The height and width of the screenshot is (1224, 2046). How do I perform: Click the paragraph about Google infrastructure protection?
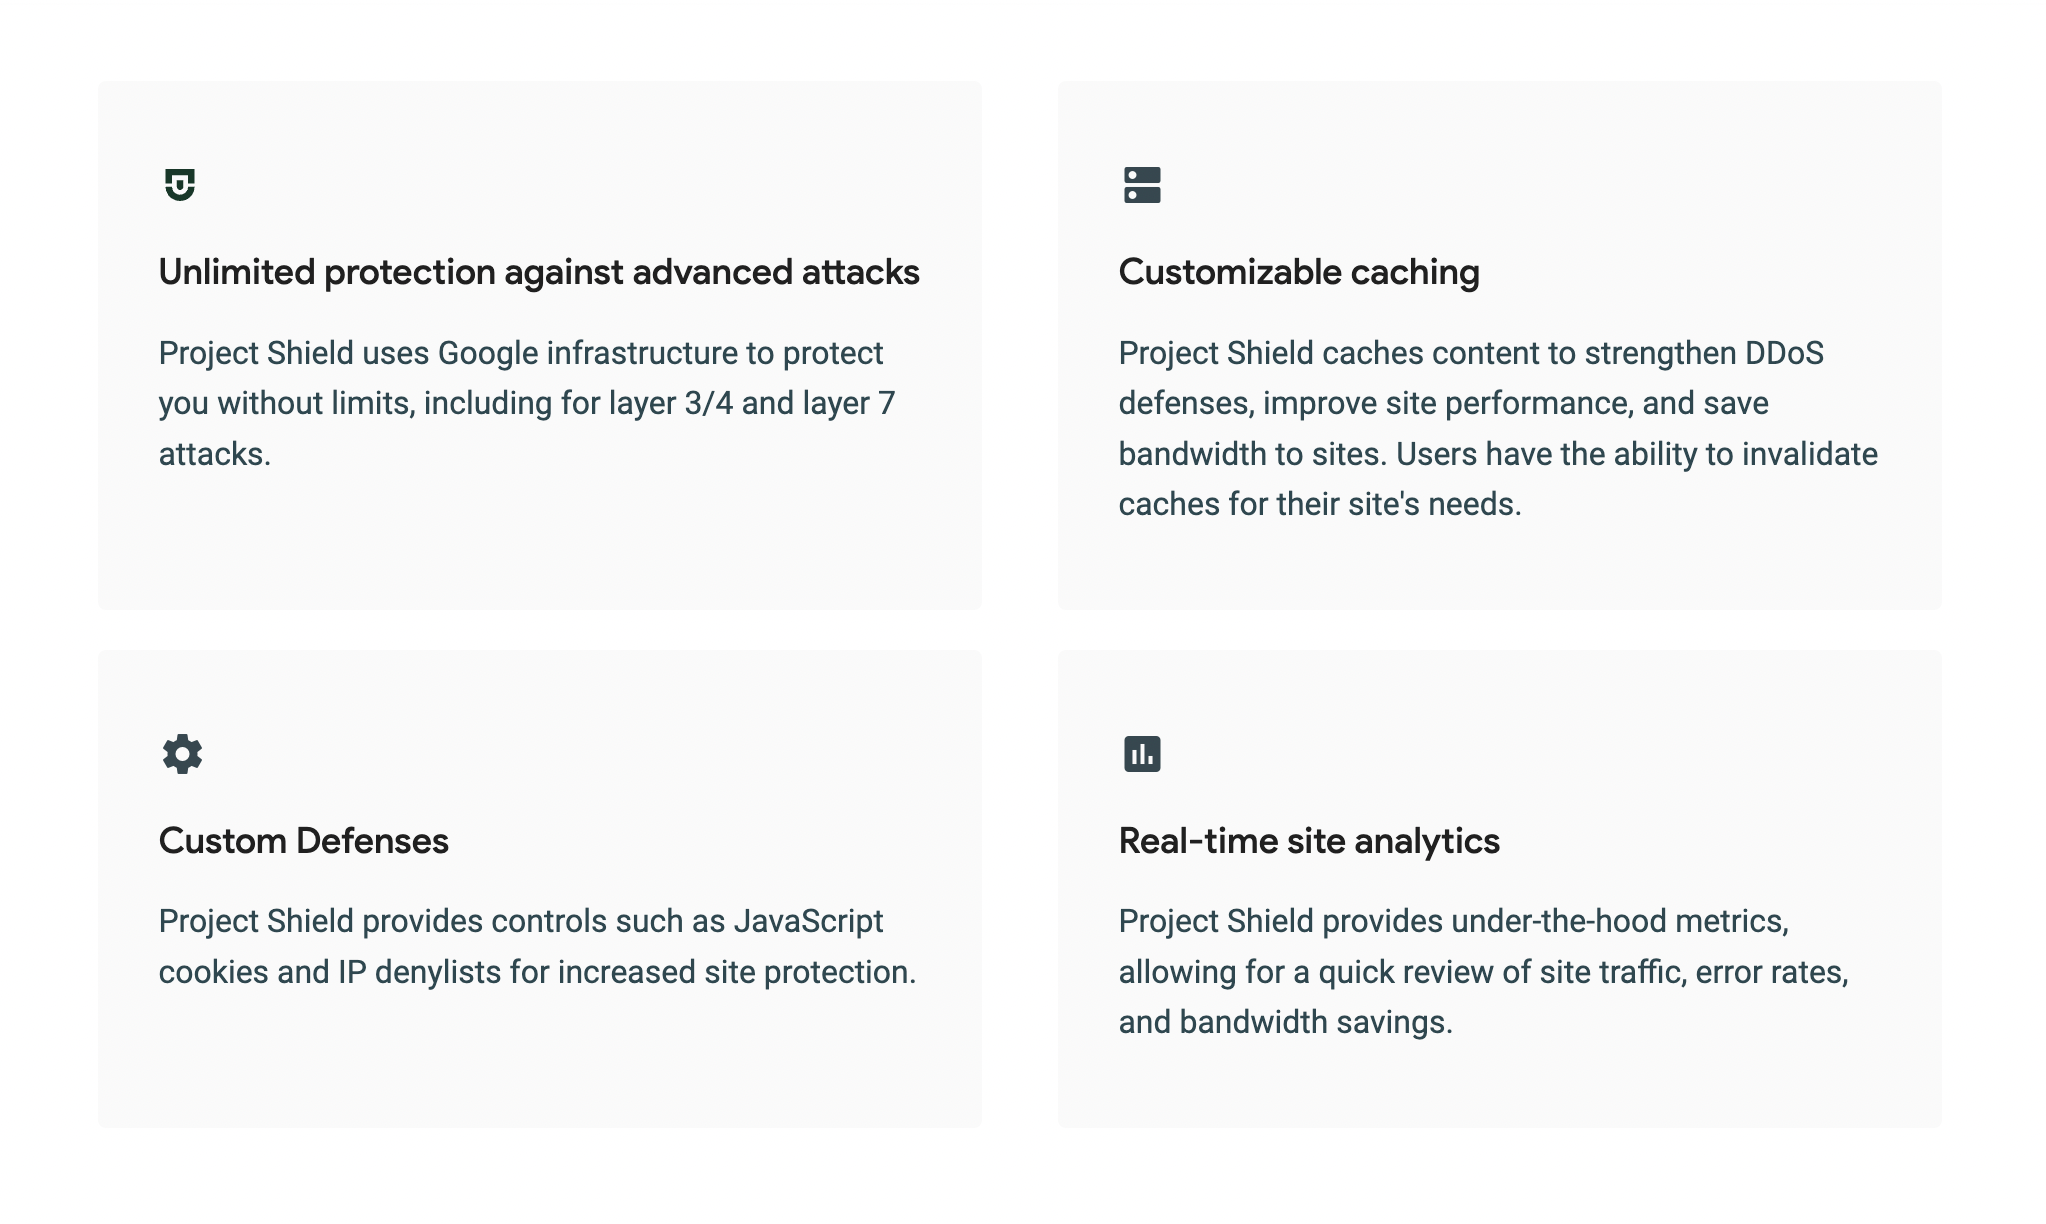(x=527, y=403)
